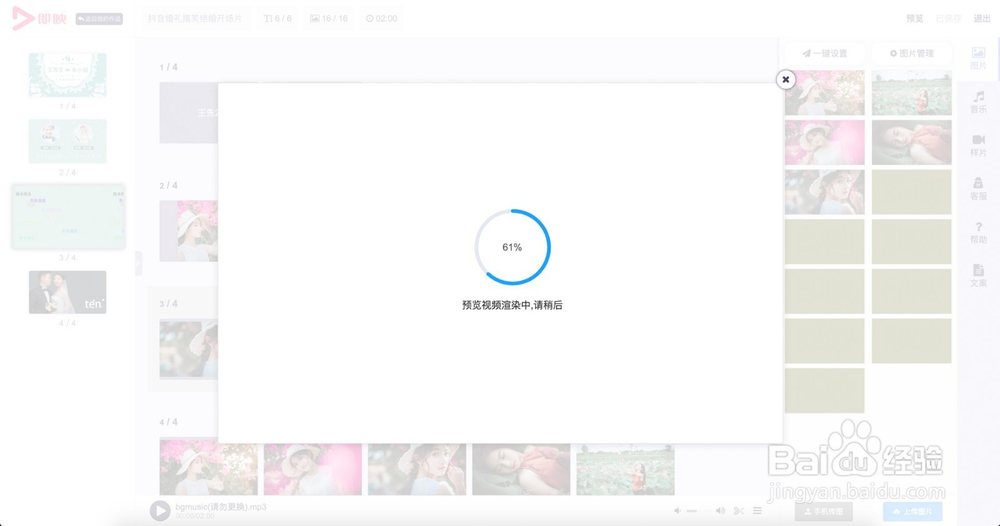Click the 上传图片 button

pyautogui.click(x=913, y=511)
